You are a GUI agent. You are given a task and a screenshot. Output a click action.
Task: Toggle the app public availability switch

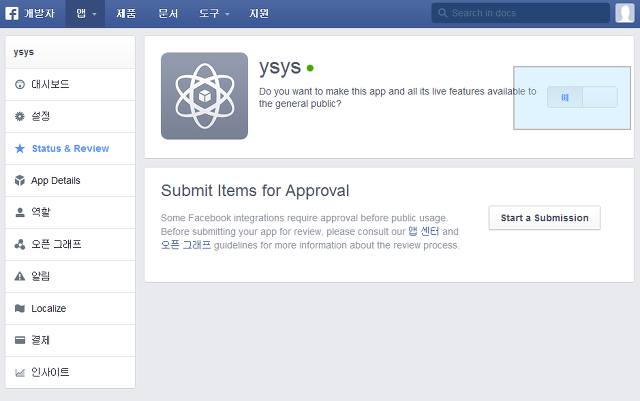[x=582, y=97]
